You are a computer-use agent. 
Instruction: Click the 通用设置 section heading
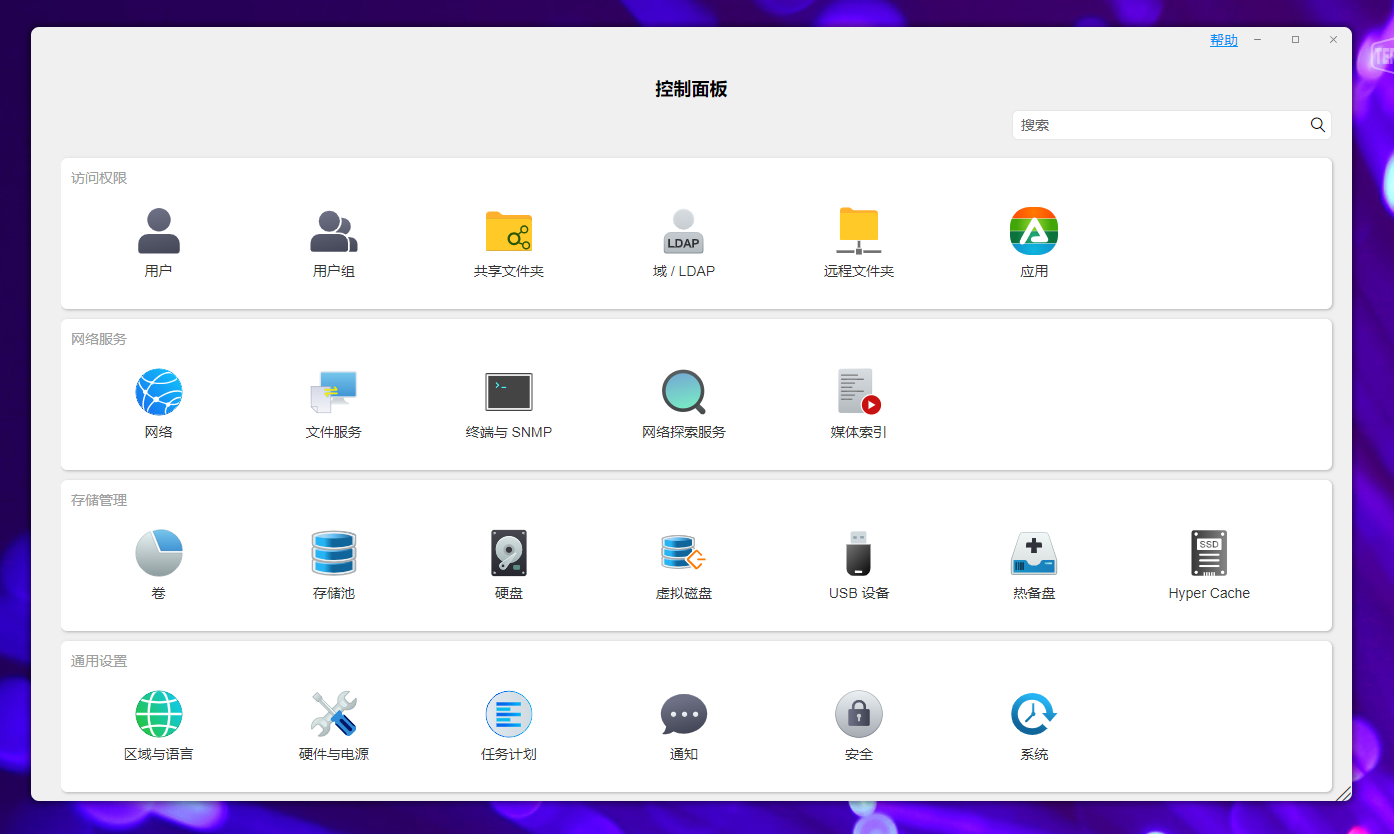[x=99, y=661]
